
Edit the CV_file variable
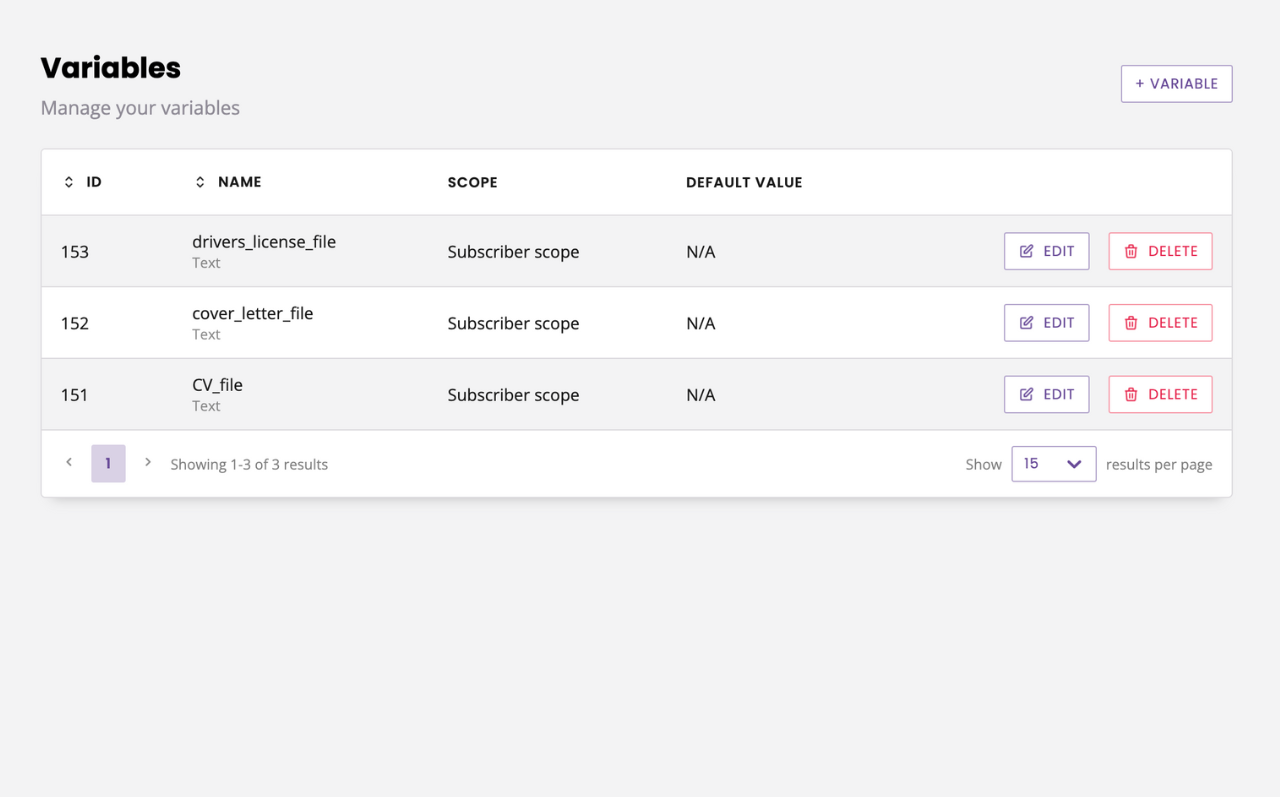1046,395
